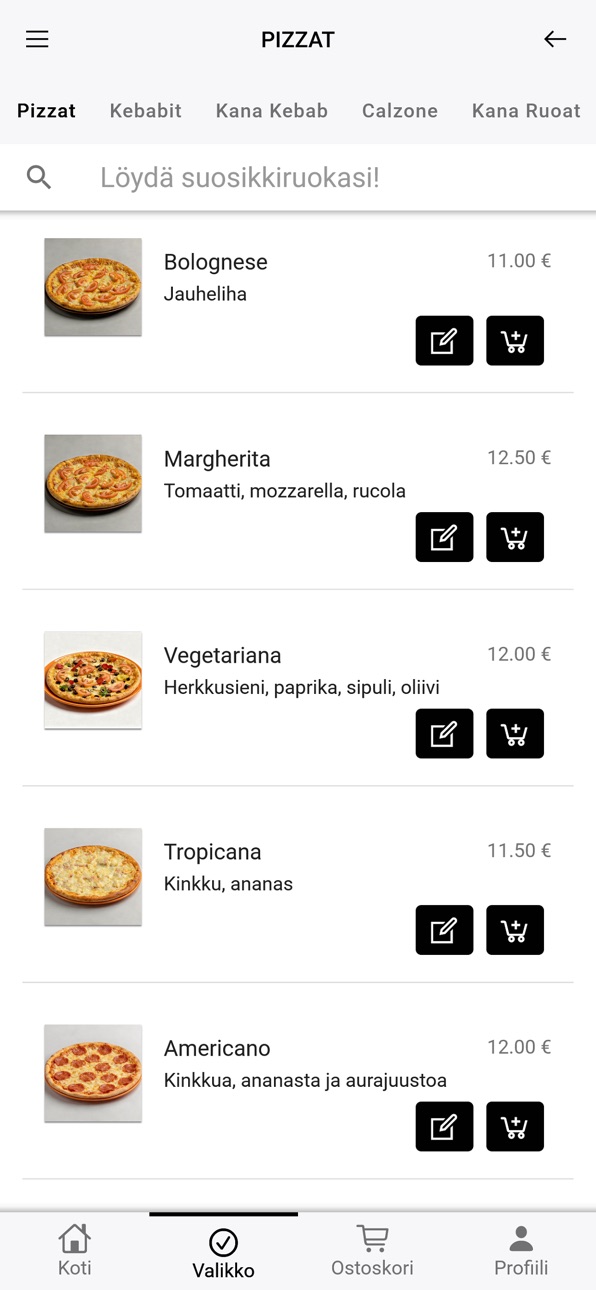Go to Koti home tab
The width and height of the screenshot is (596, 1290).
coord(75,1251)
